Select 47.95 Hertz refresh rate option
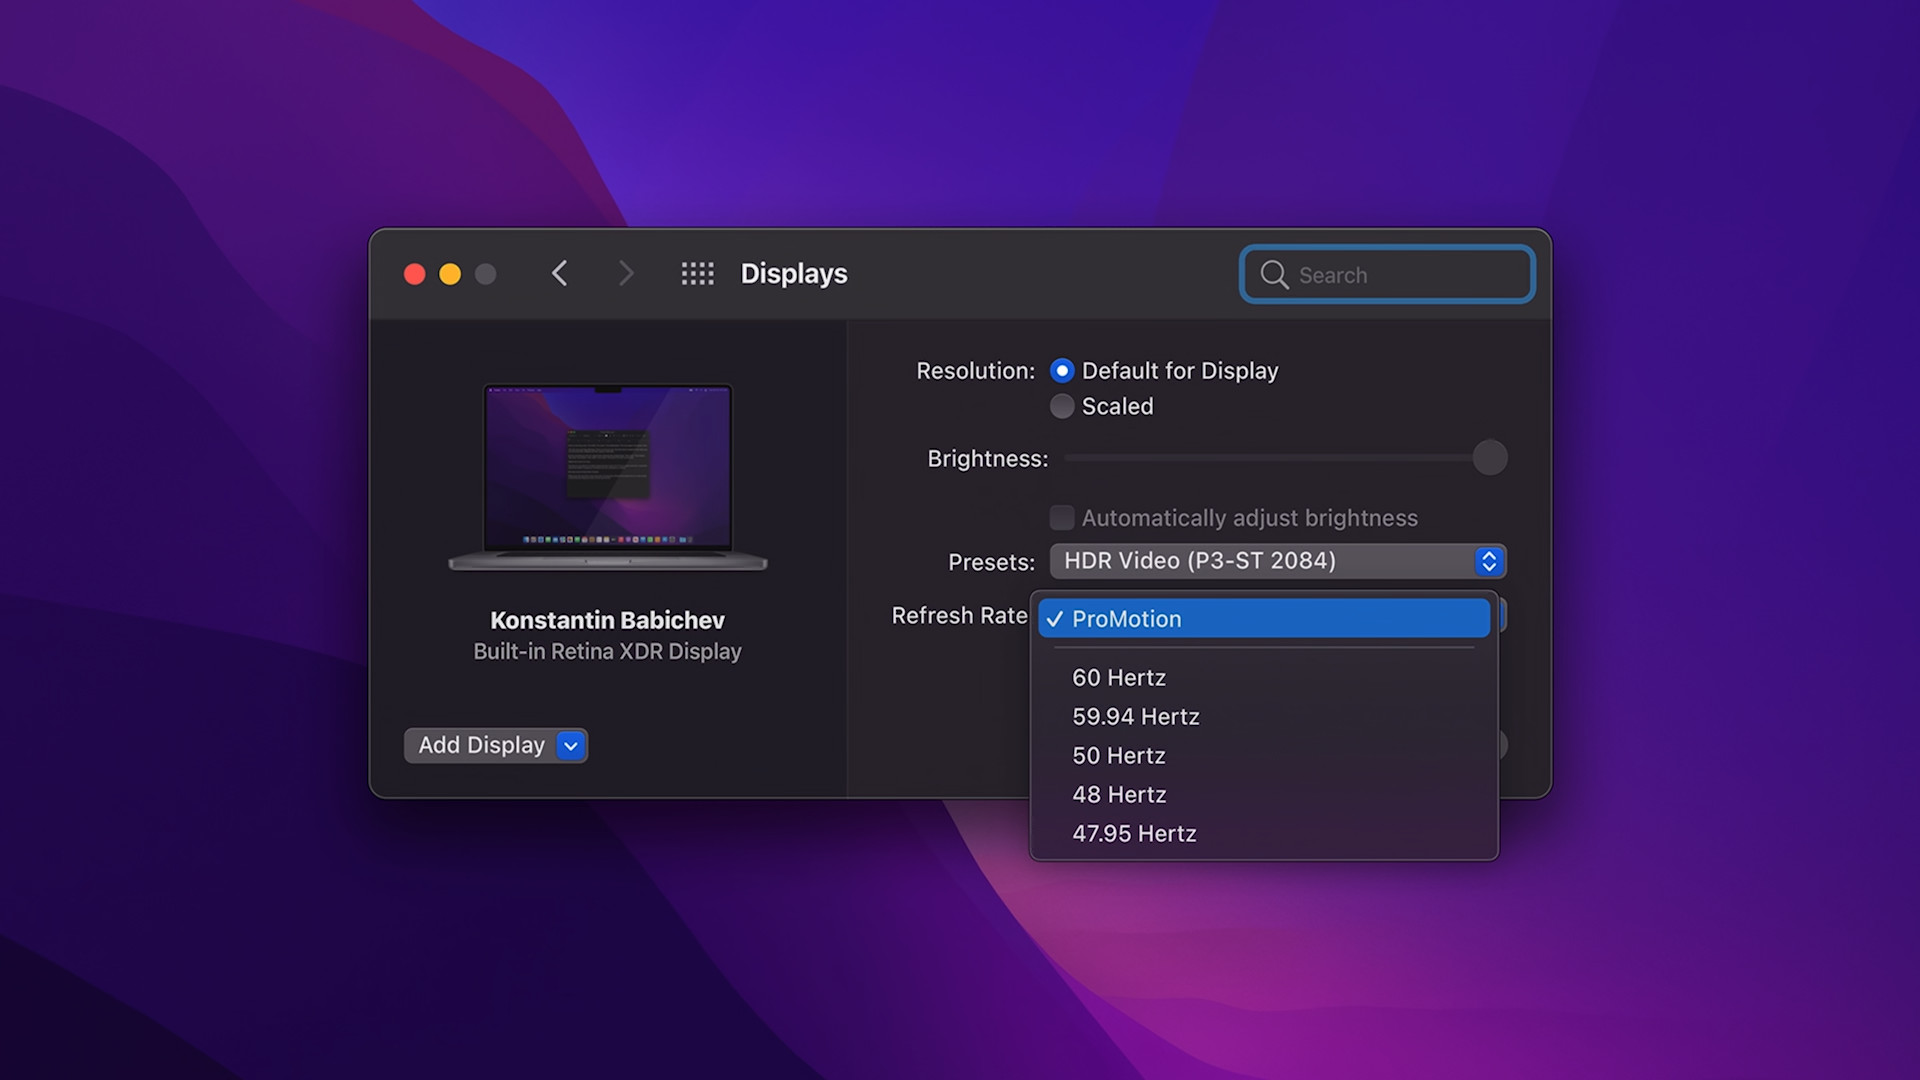Image resolution: width=1920 pixels, height=1080 pixels. [1134, 833]
